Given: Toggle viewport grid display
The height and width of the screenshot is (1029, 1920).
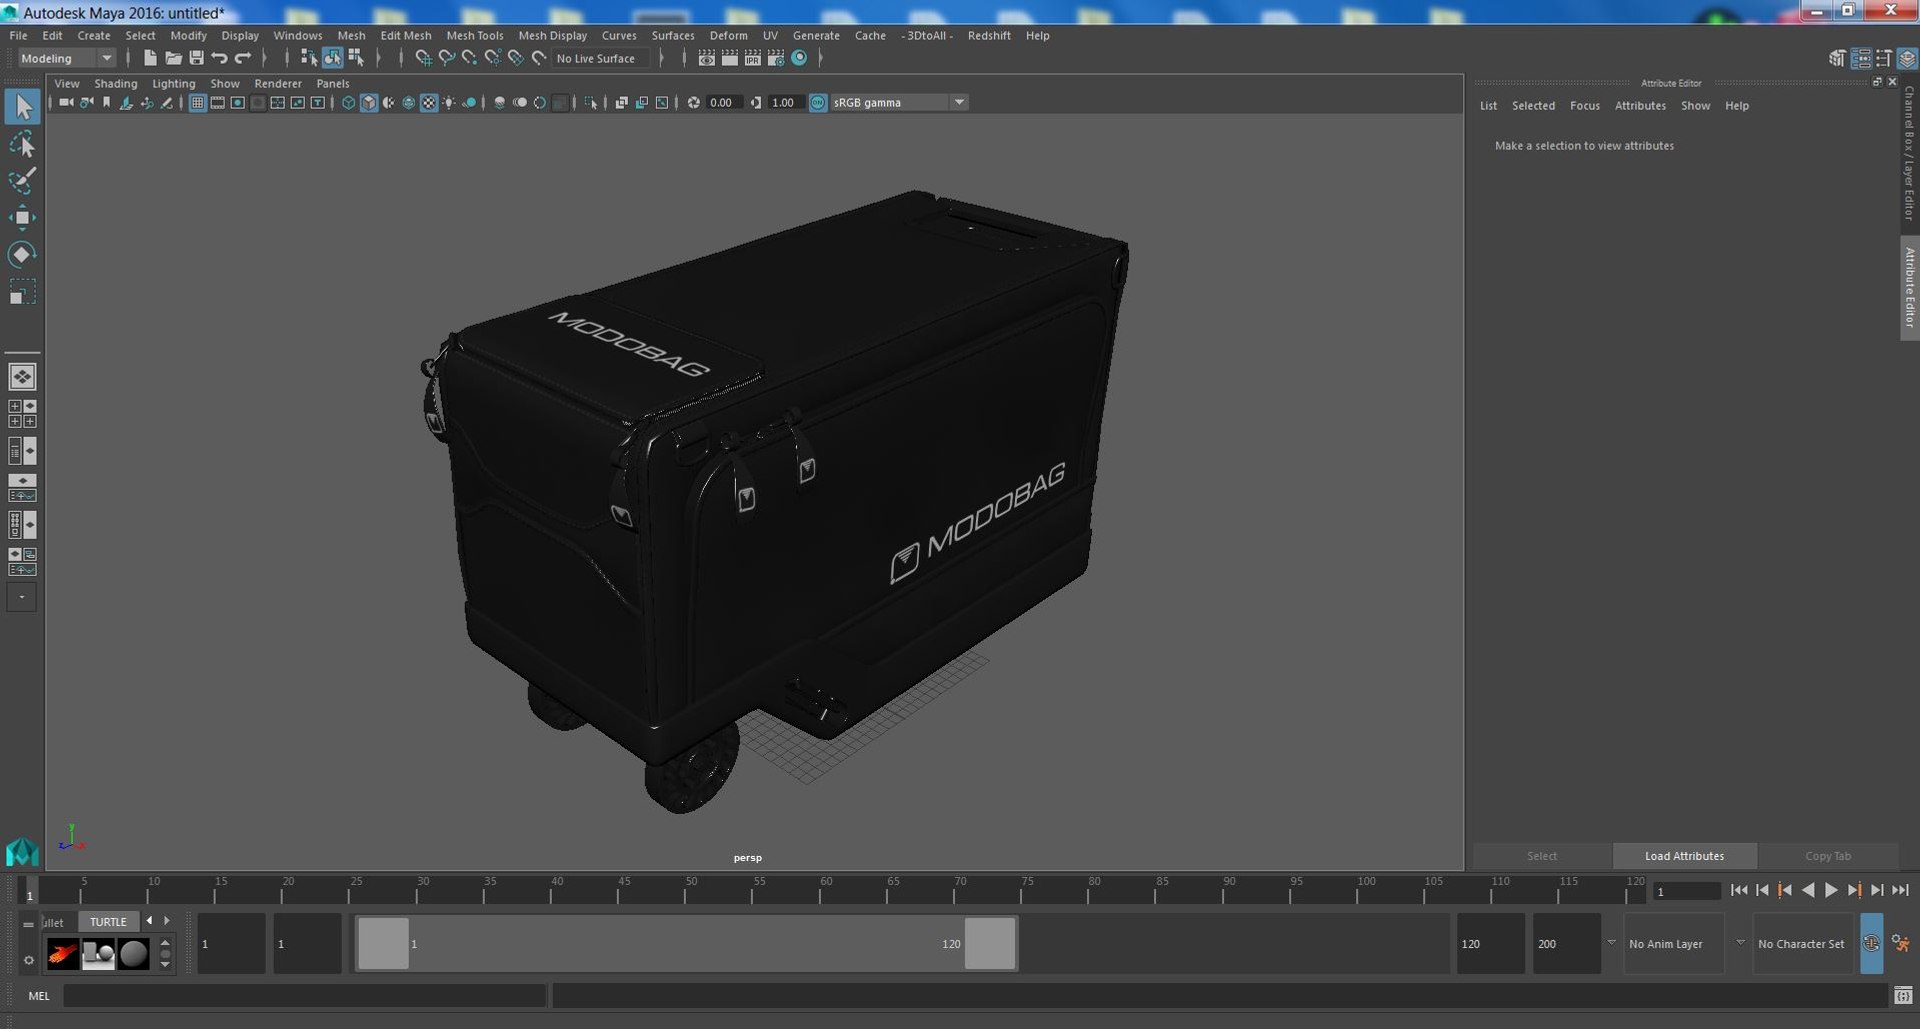Looking at the screenshot, I should point(197,102).
